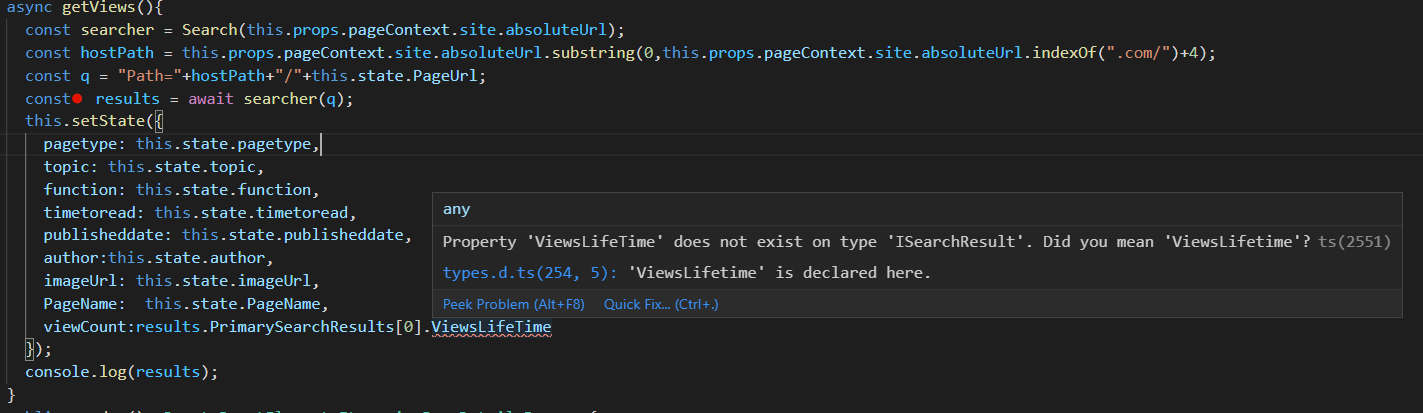The height and width of the screenshot is (413, 1423).
Task: Click the red breakpoint dot after const
Action: pos(77,99)
